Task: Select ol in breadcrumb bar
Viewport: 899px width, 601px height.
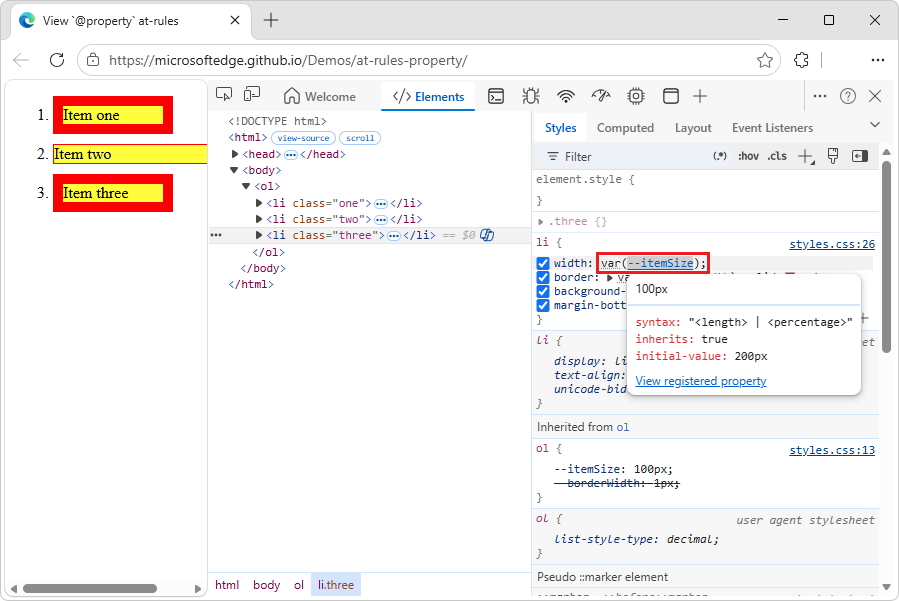Action: click(x=299, y=585)
